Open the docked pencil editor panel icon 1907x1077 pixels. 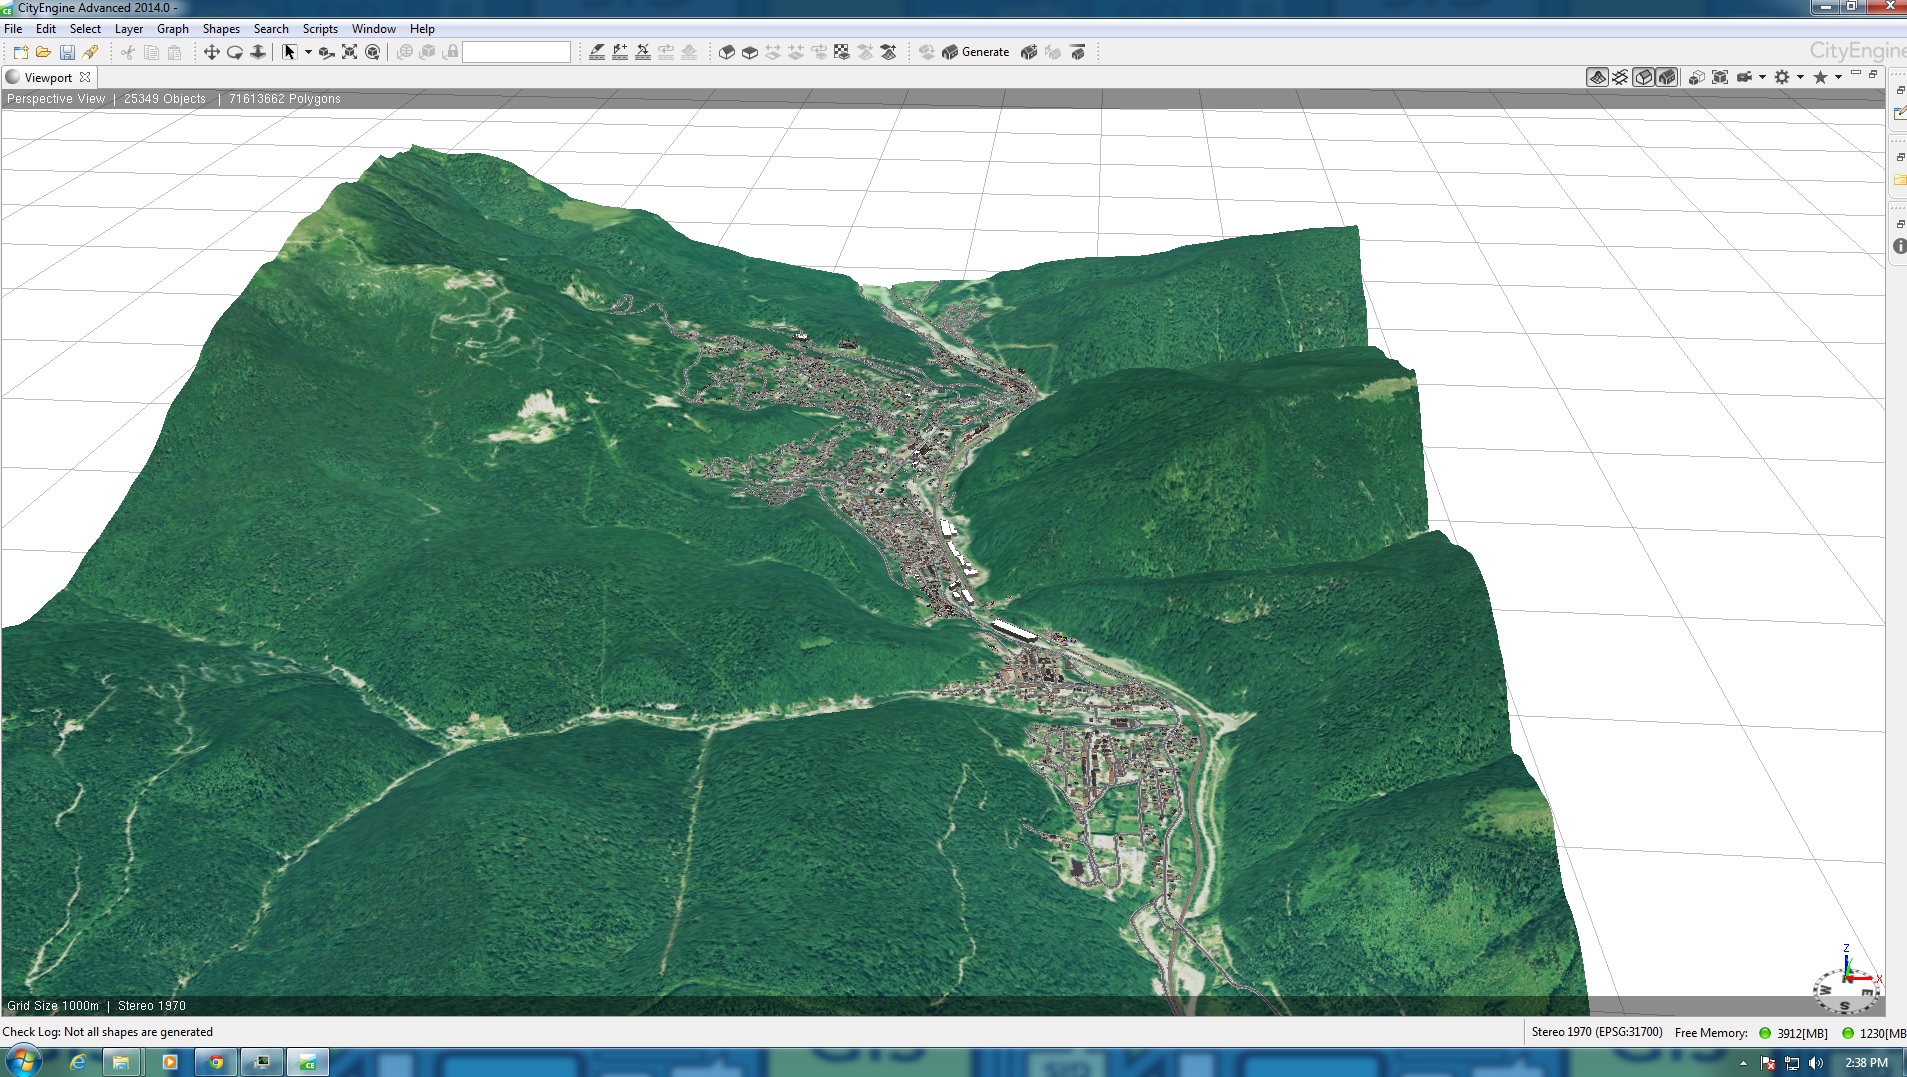coord(1899,113)
